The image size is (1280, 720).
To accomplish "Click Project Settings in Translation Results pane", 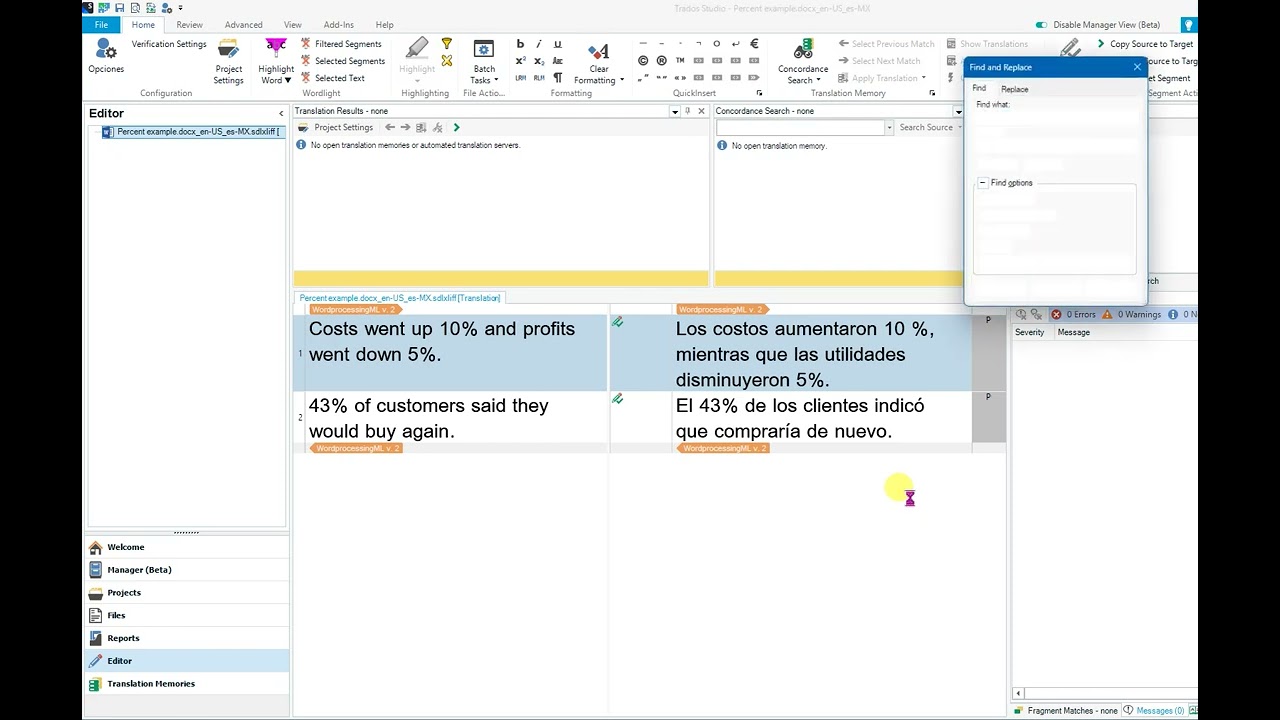I will coord(336,128).
